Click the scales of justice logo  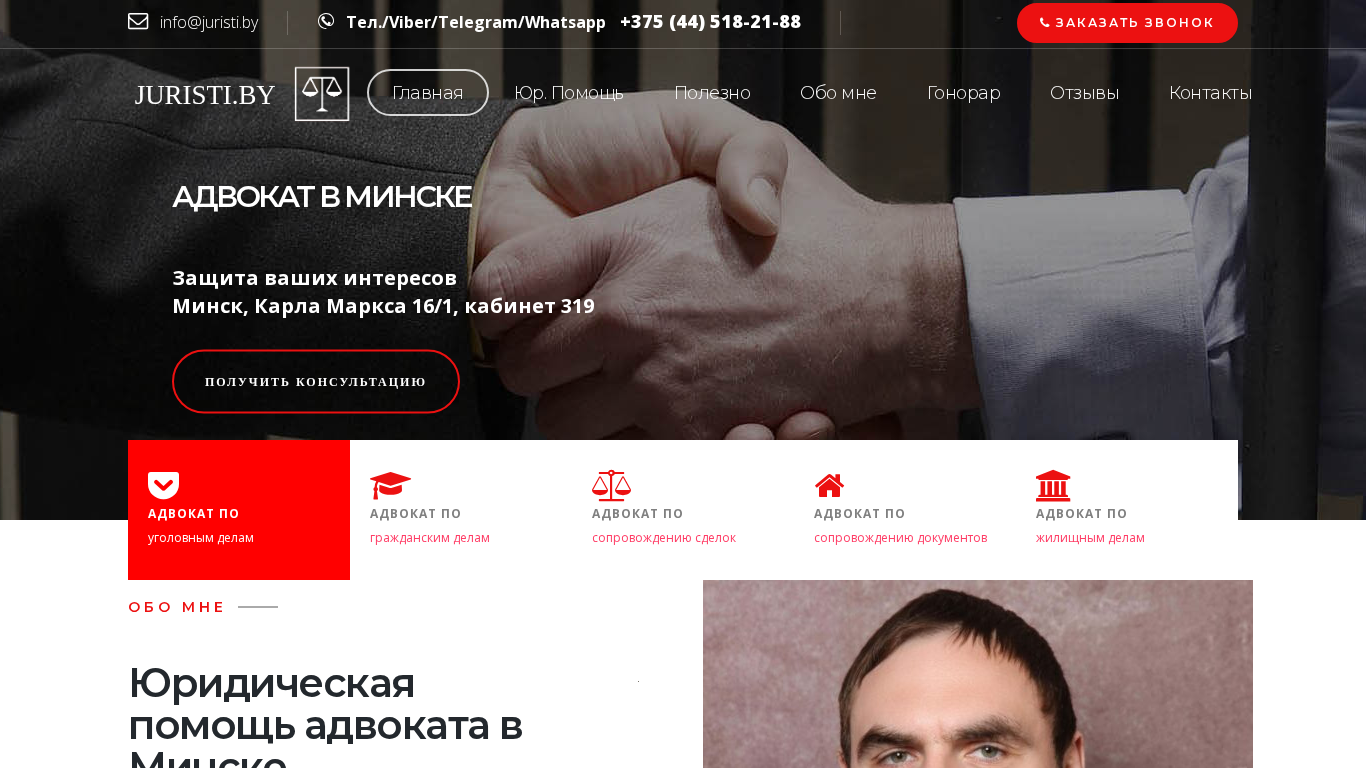point(322,94)
